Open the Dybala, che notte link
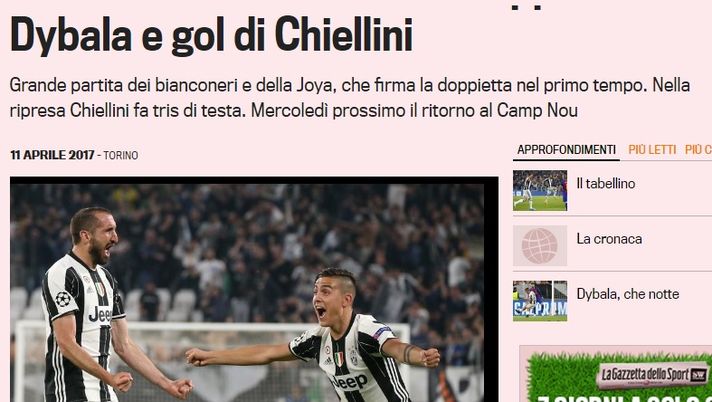Screen dimensions: 712x402 pos(628,294)
